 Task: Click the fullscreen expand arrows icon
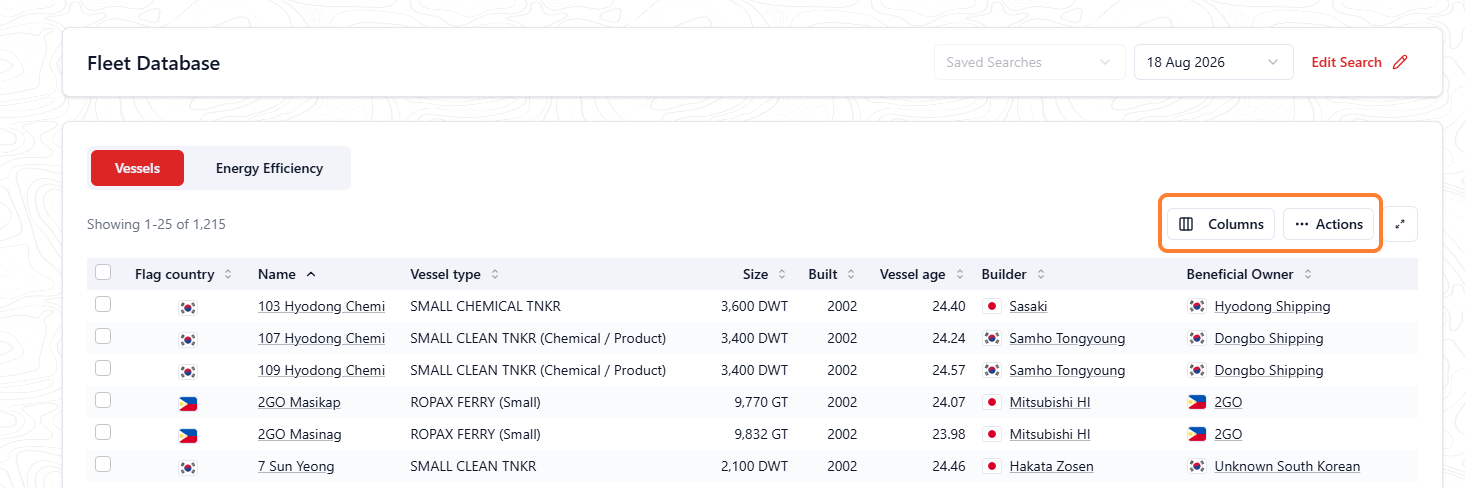[x=1400, y=224]
